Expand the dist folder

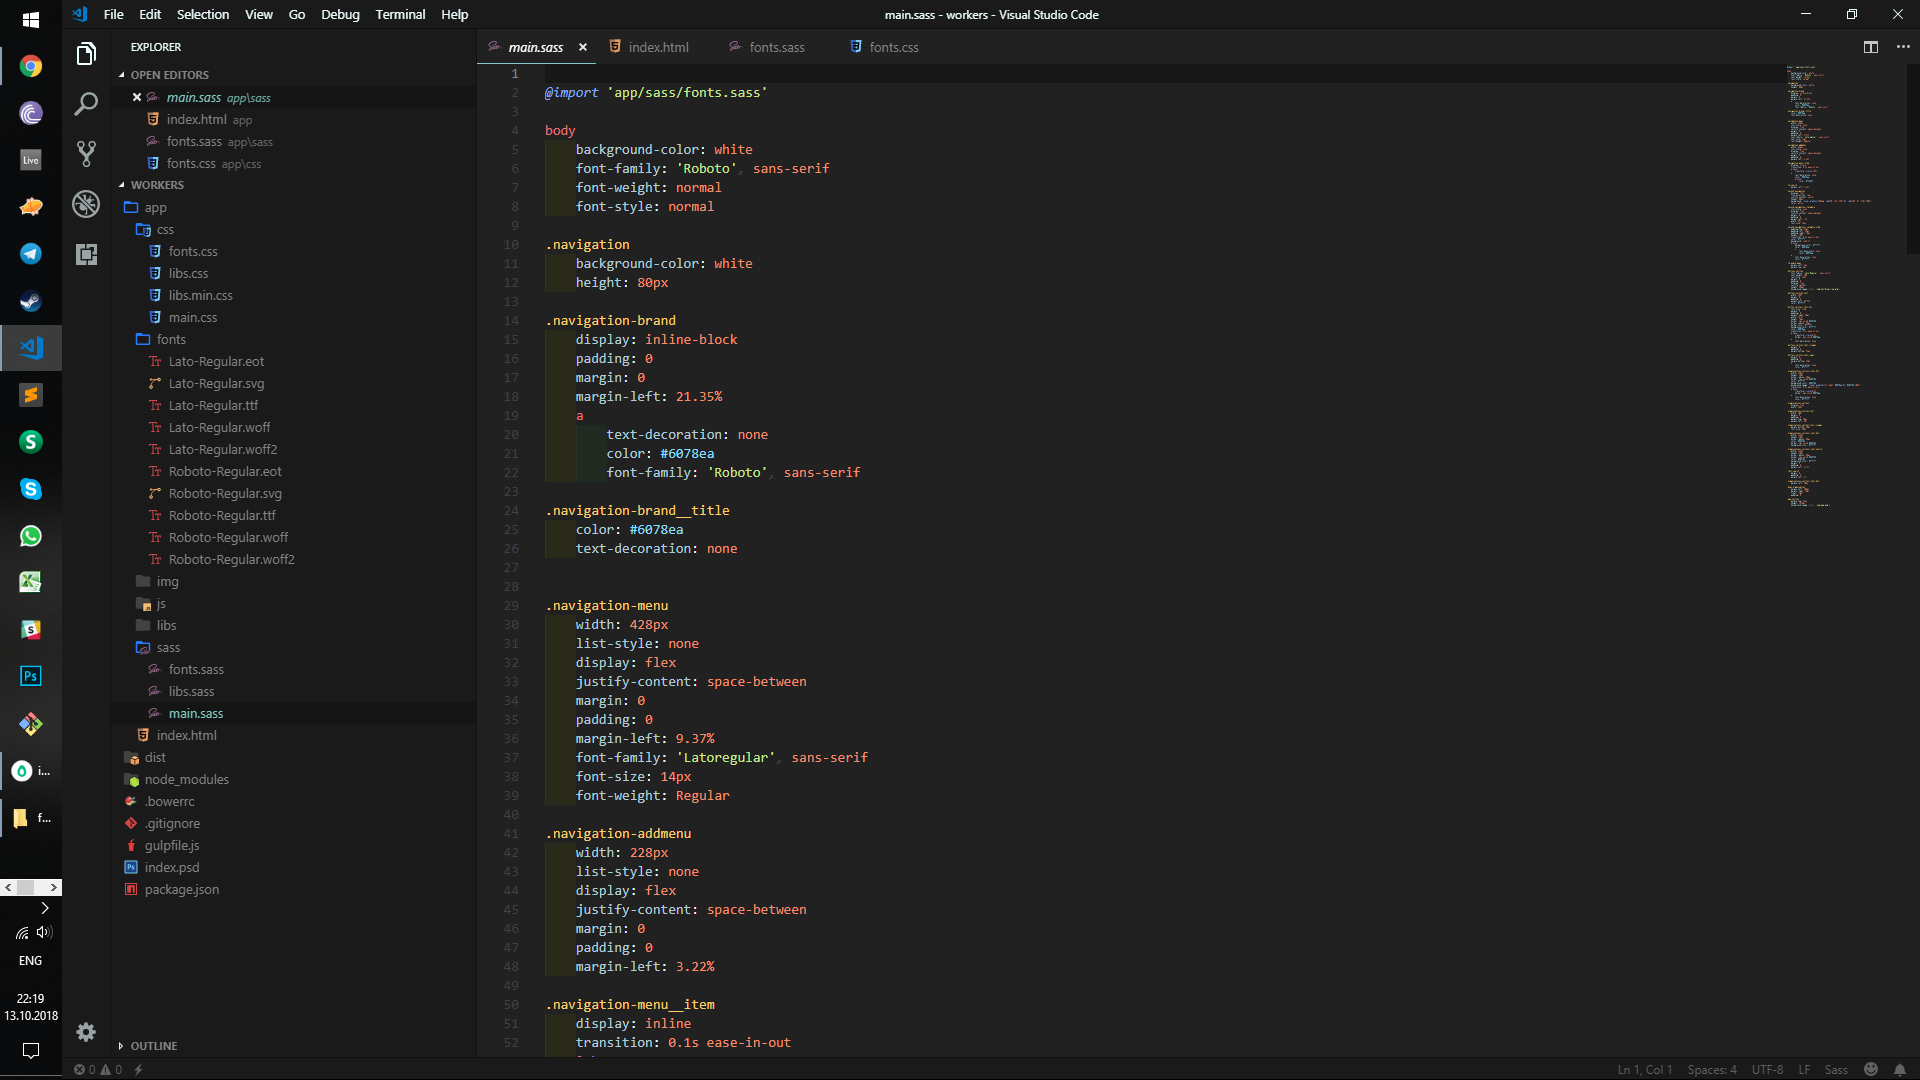coord(155,758)
